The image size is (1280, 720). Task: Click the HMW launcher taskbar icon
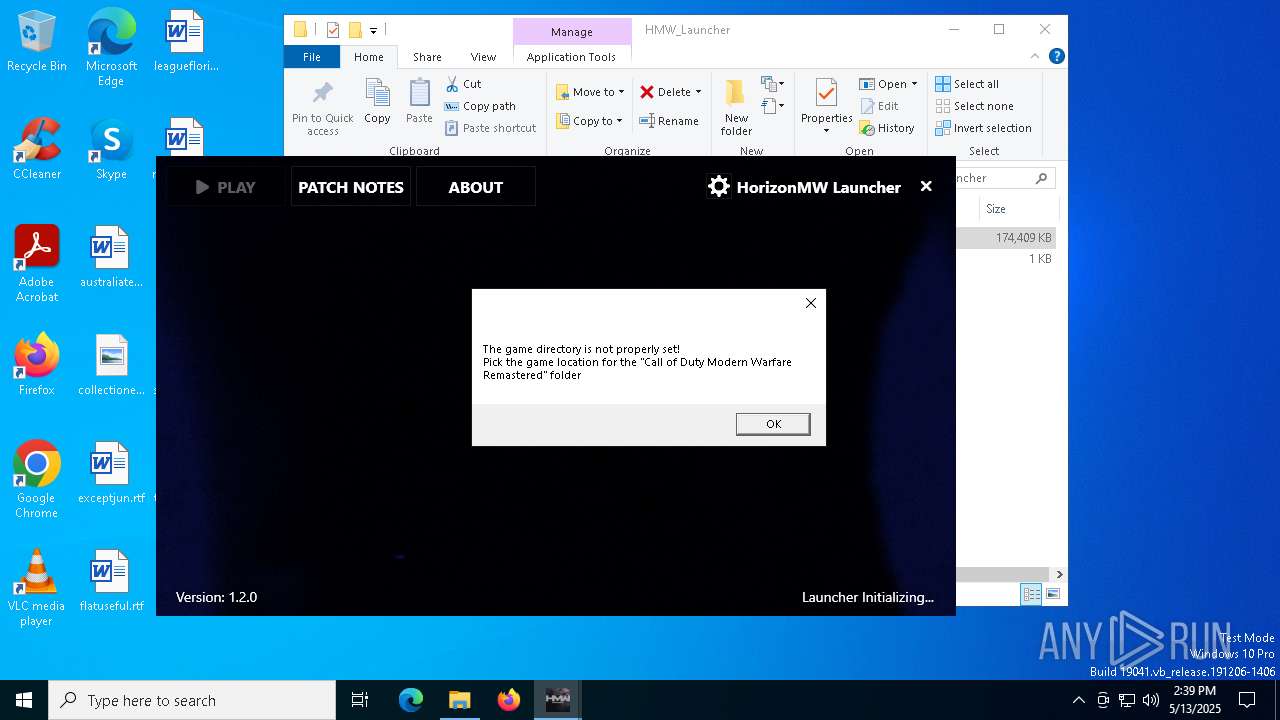click(558, 700)
